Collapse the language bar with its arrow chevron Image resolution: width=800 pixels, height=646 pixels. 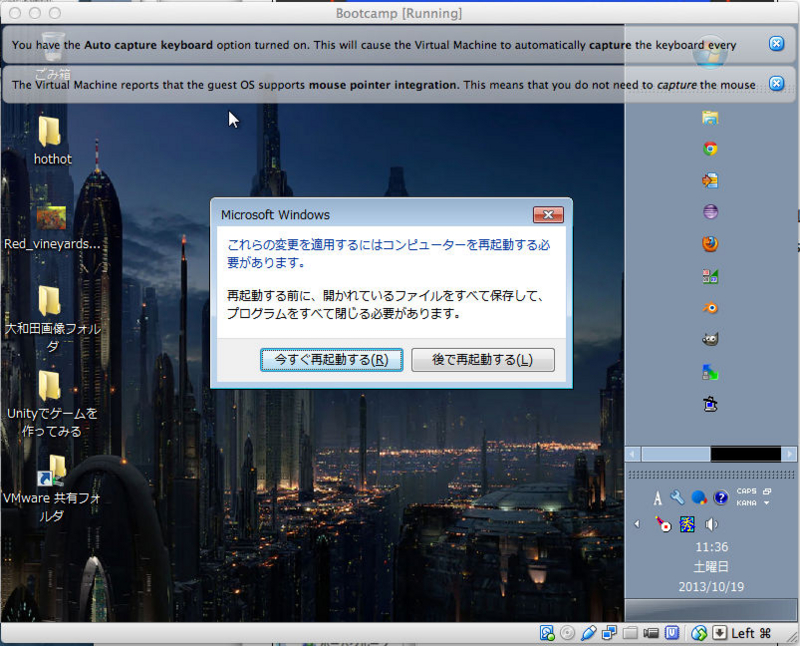coord(636,523)
